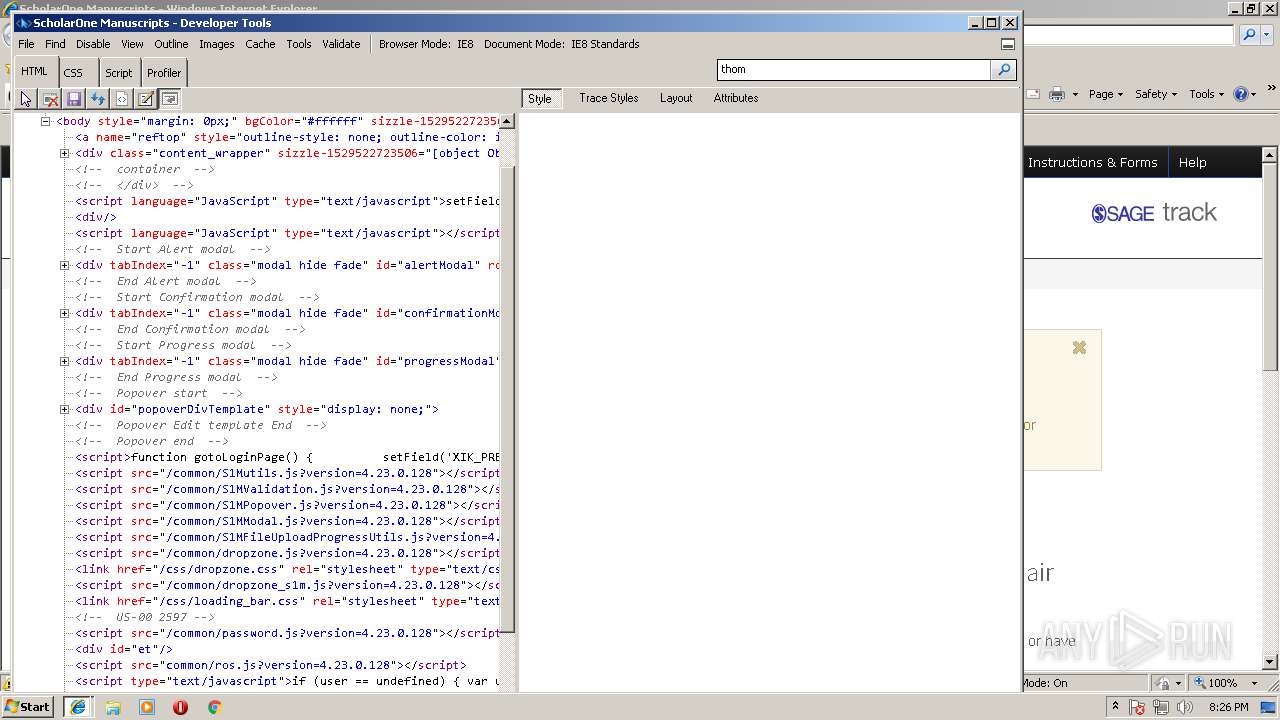Expand the popoverDivTemplate div node
Viewport: 1280px width, 720px height.
point(65,409)
